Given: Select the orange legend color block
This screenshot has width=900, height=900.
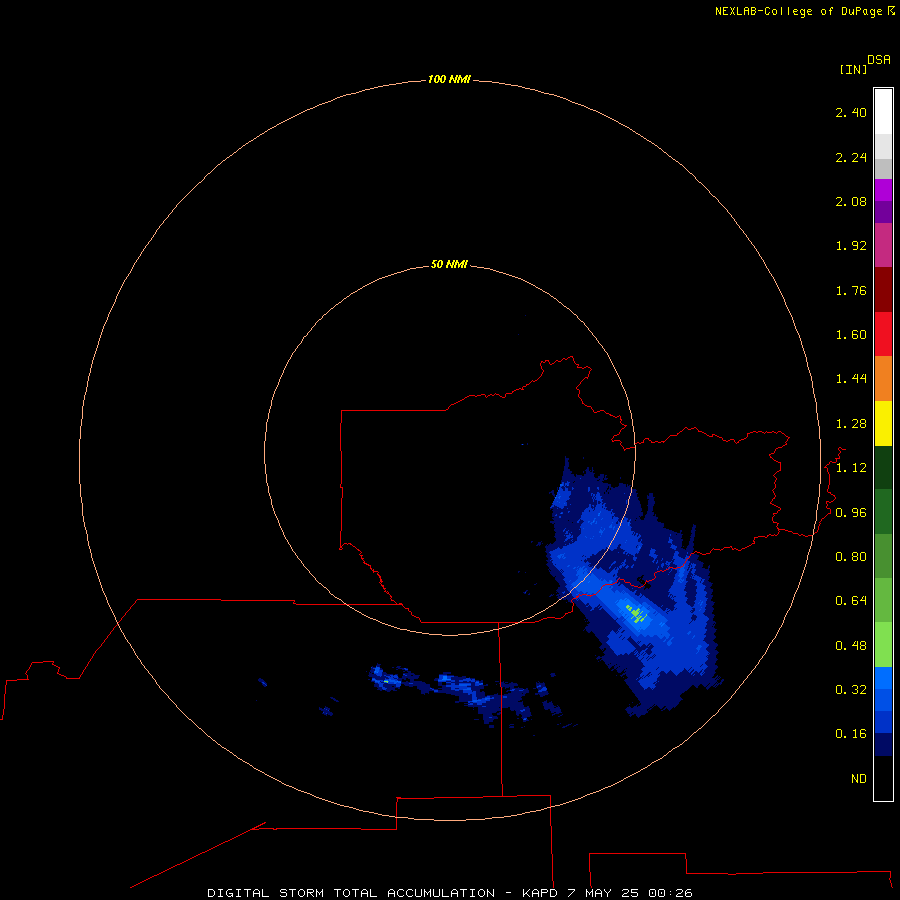Looking at the screenshot, I should coord(883,378).
